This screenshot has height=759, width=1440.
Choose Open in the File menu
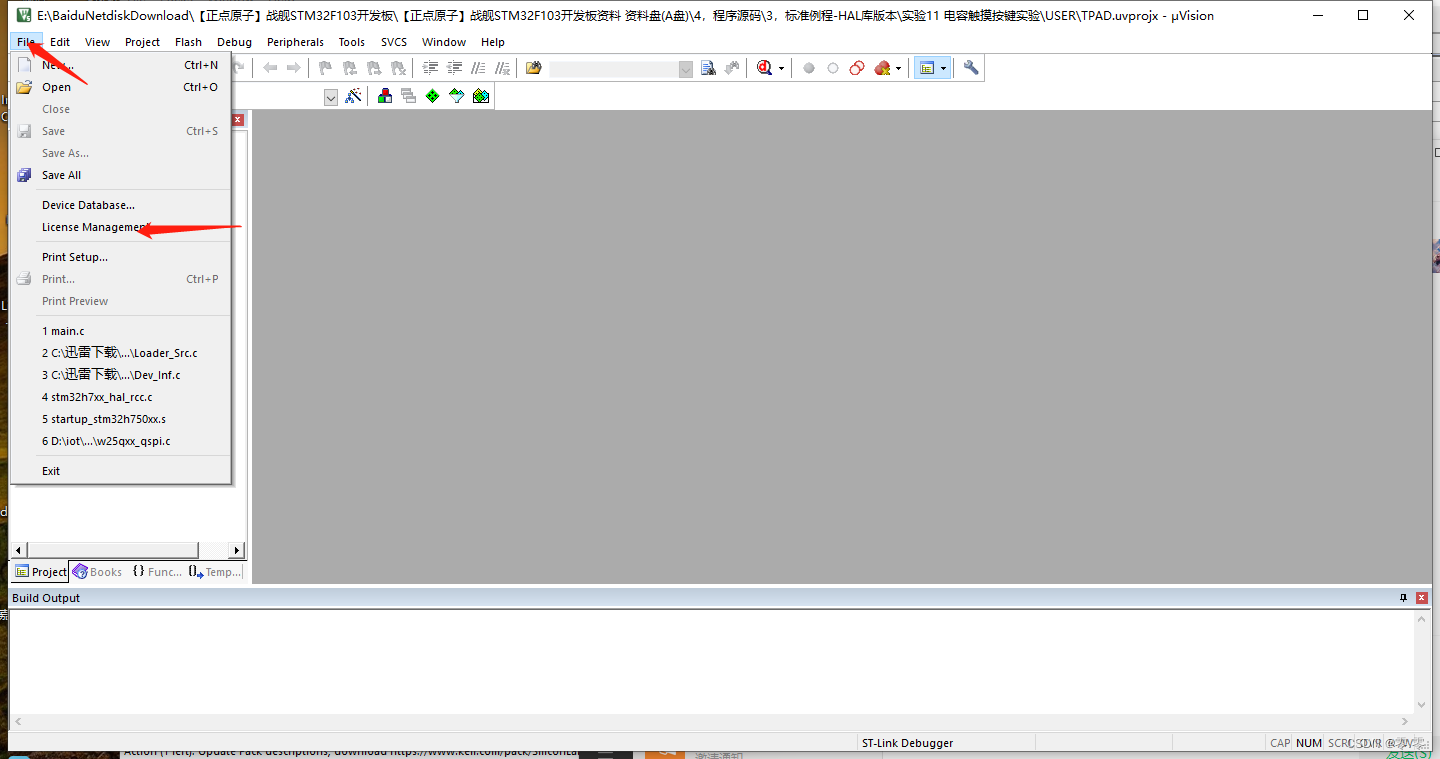coord(121,87)
